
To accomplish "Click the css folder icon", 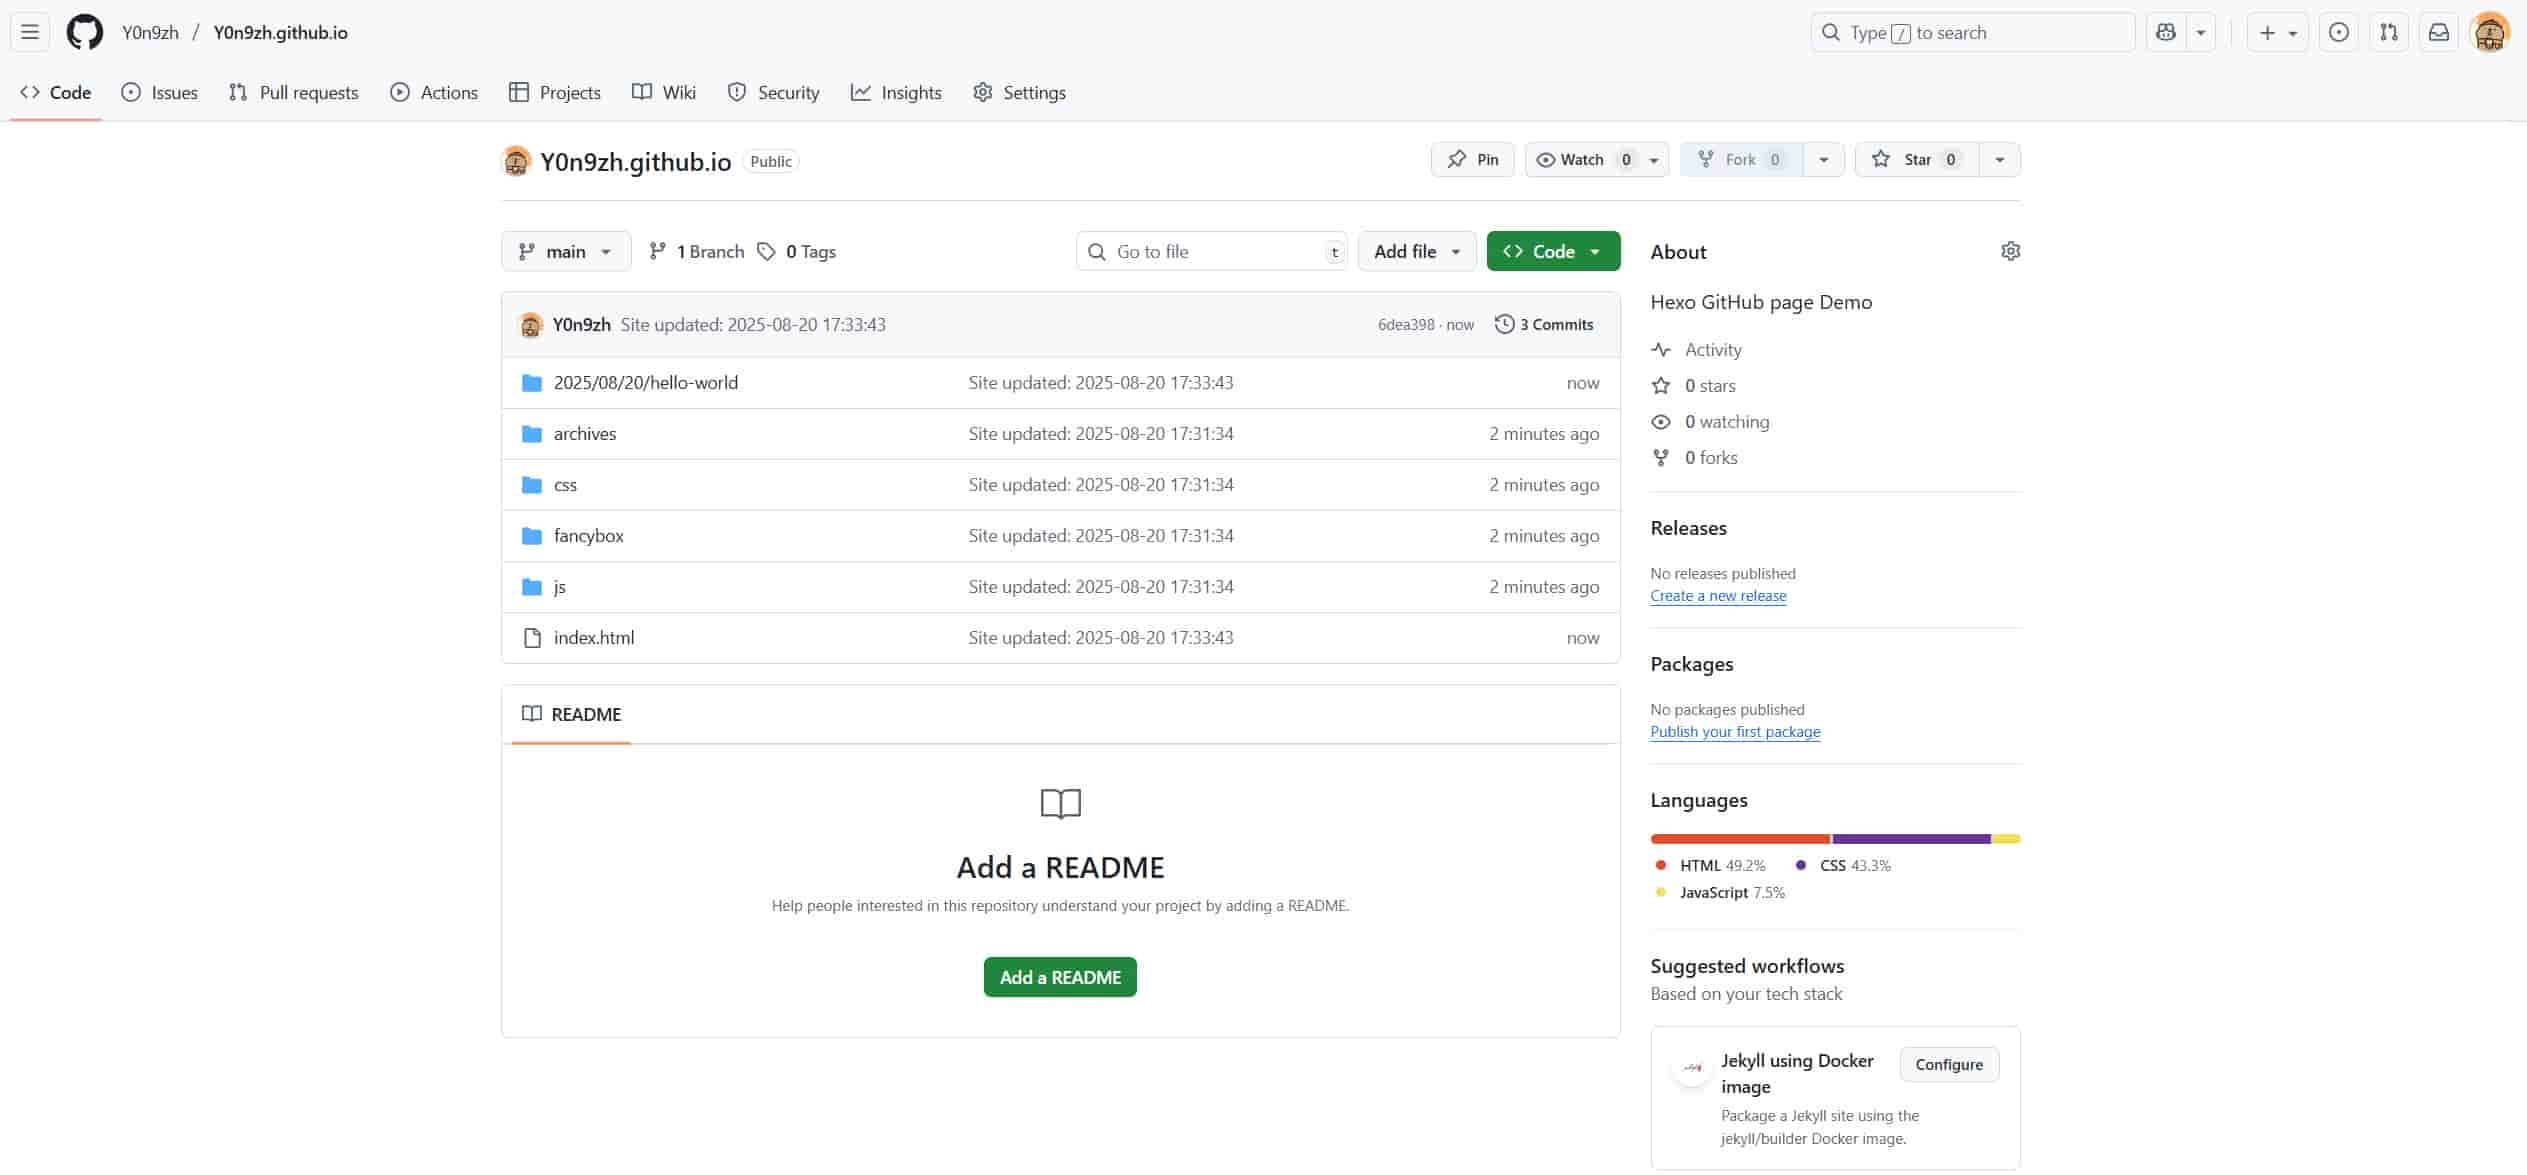I will click(532, 485).
